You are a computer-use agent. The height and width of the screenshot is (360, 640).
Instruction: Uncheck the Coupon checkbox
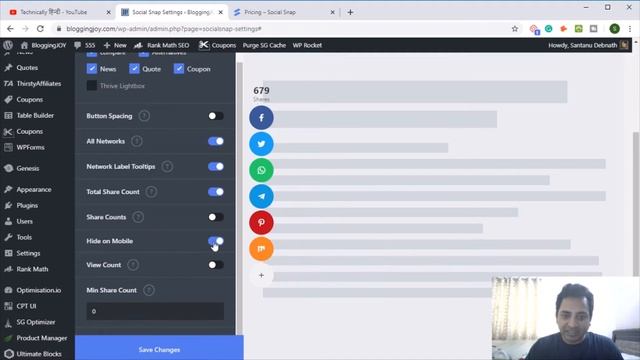coord(178,69)
